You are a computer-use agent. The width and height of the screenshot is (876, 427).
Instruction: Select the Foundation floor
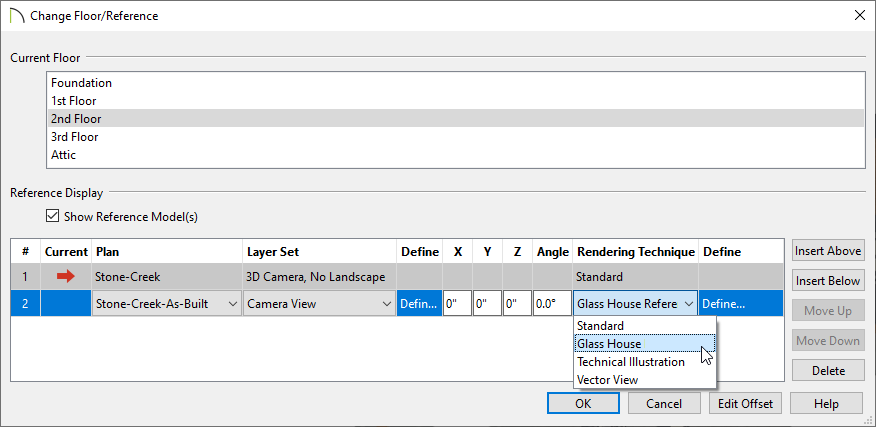tap(456, 83)
